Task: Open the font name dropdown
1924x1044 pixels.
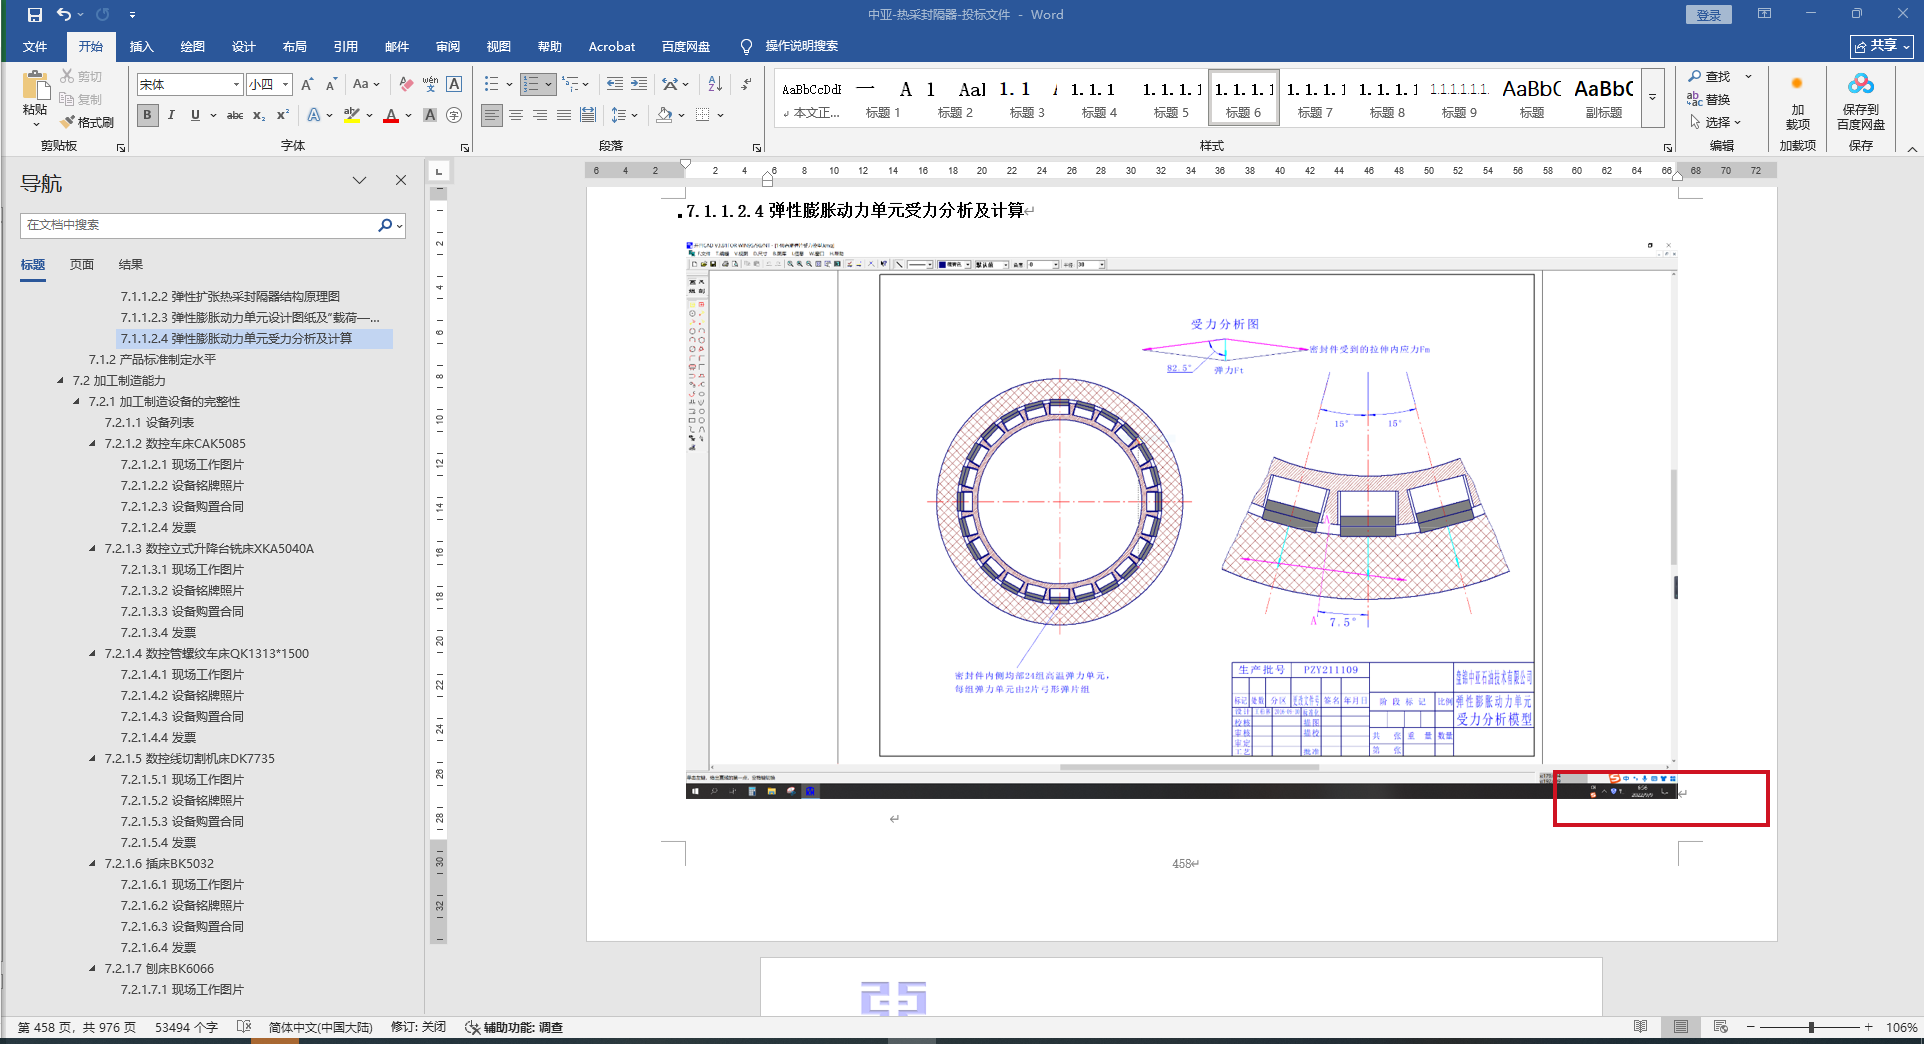Action: point(236,85)
